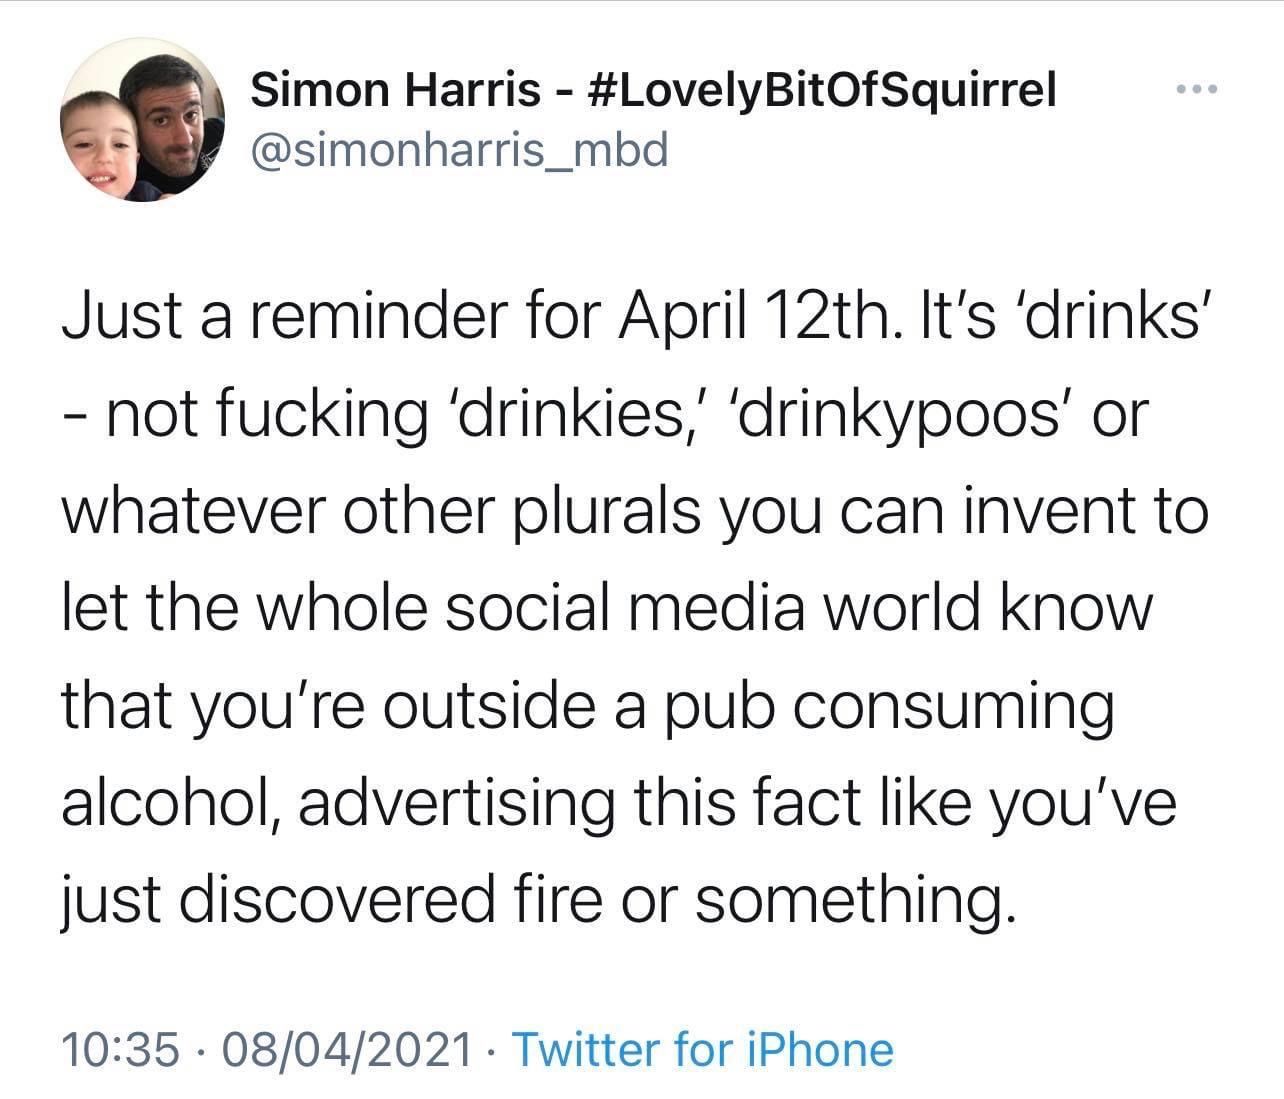The height and width of the screenshot is (1099, 1284).
Task: Click the tweet's last line 'just discovered fire'
Action: 332,901
